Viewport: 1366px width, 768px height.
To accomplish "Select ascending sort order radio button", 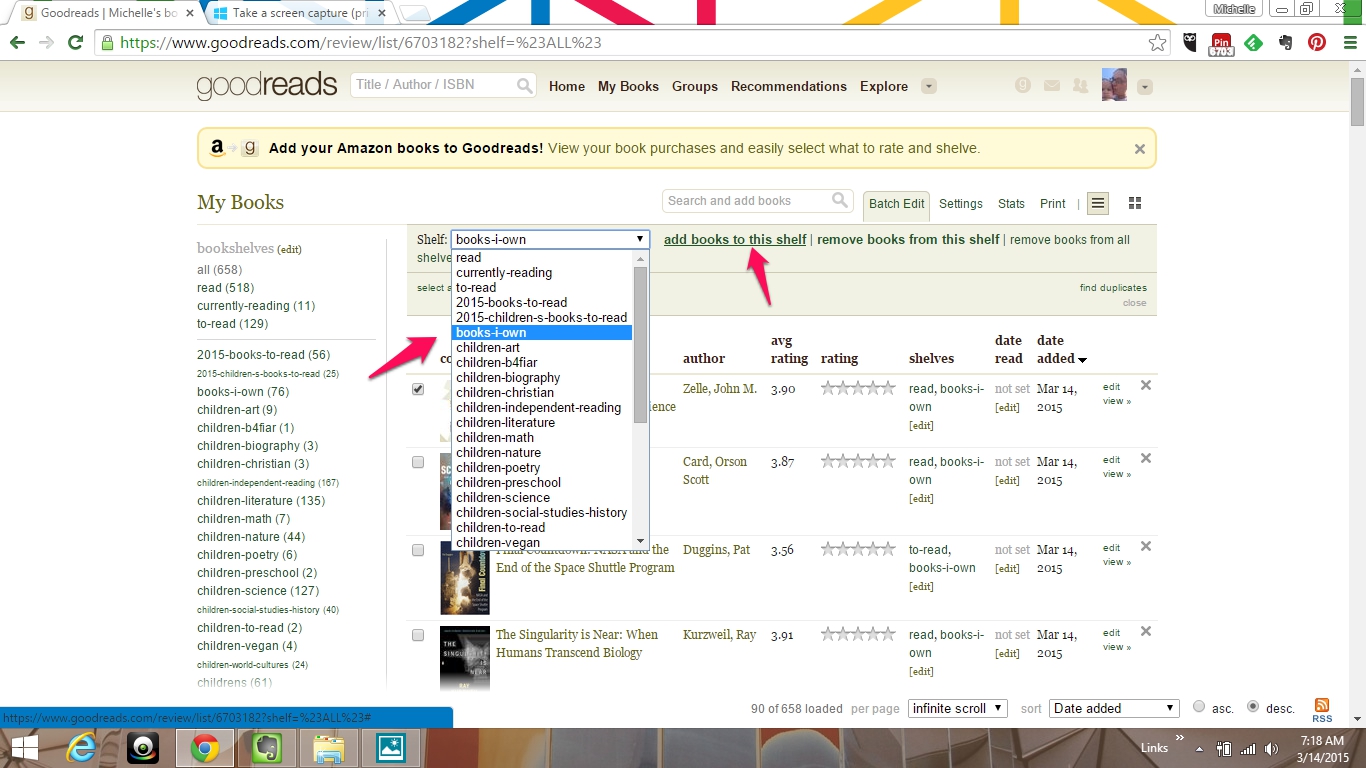I will pos(1199,707).
